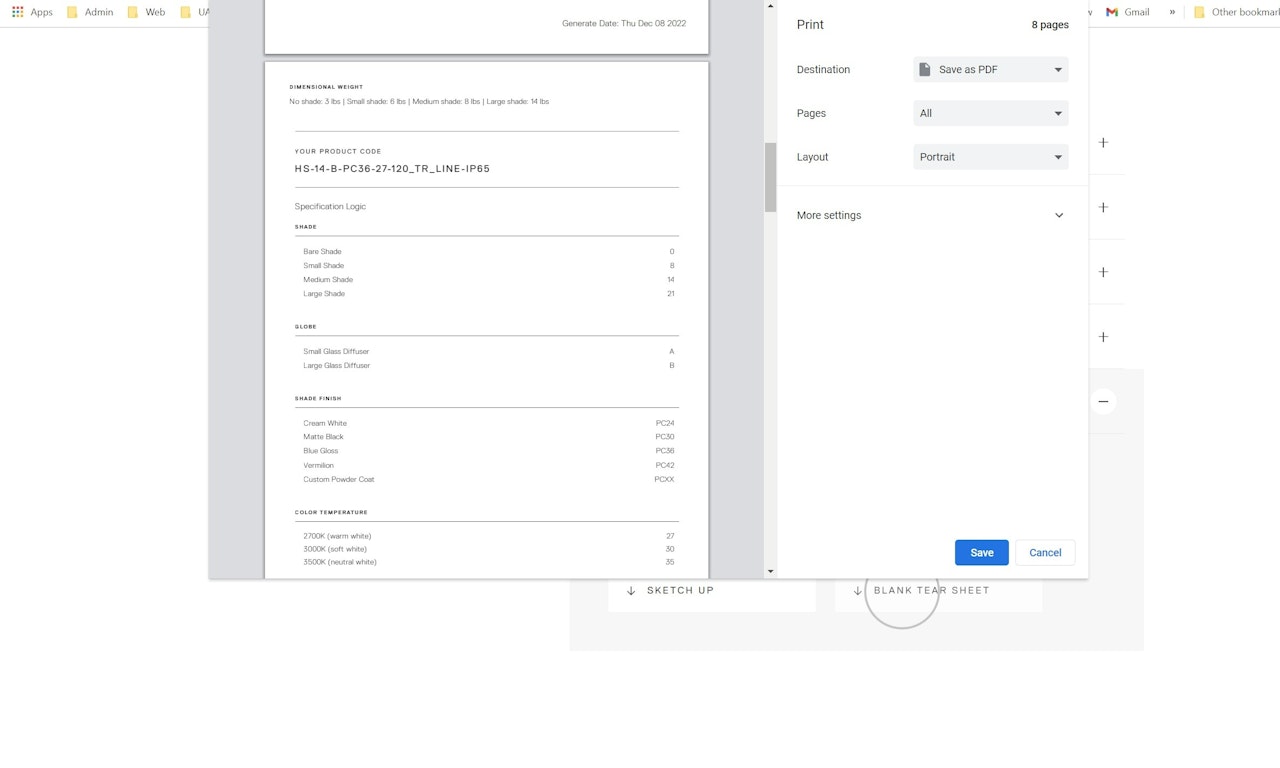
Task: Click the print preview scrollbar thumb
Action: click(770, 177)
